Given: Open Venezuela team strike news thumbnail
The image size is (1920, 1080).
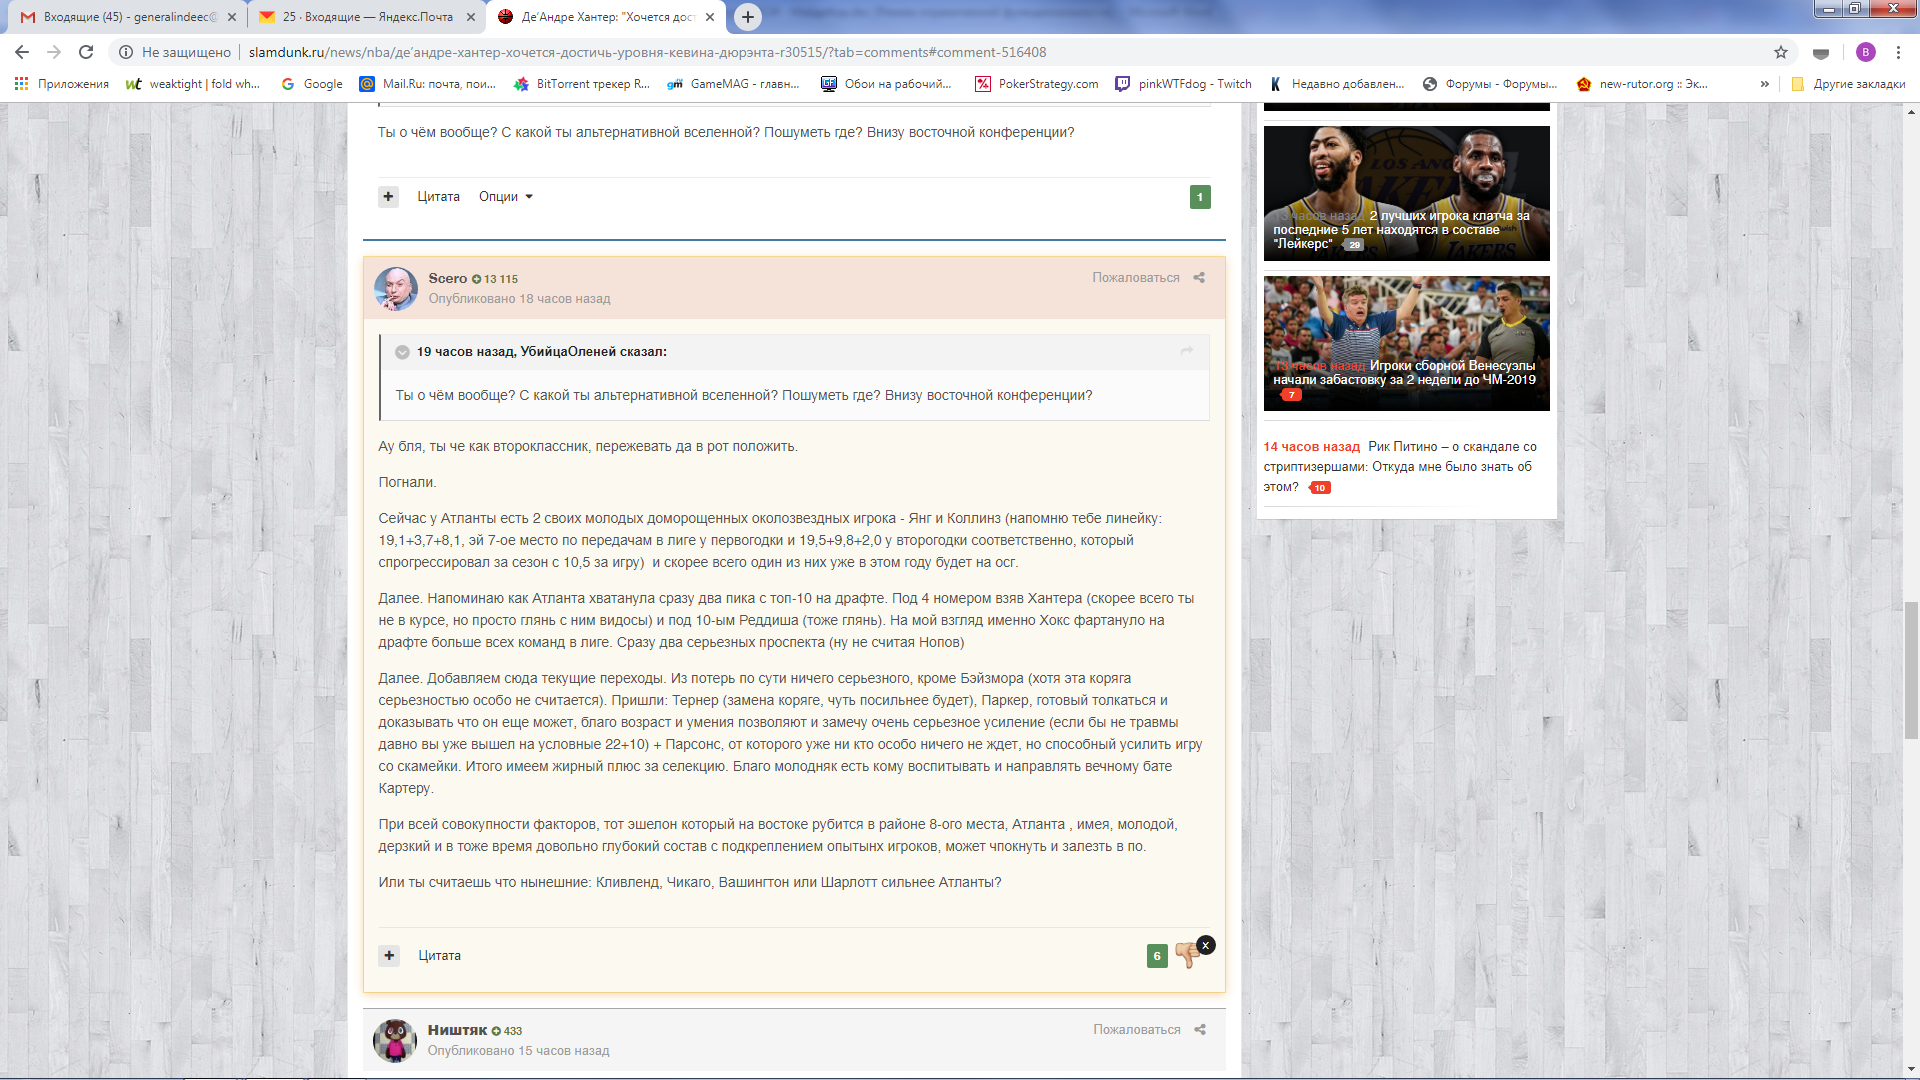Looking at the screenshot, I should coord(1406,343).
